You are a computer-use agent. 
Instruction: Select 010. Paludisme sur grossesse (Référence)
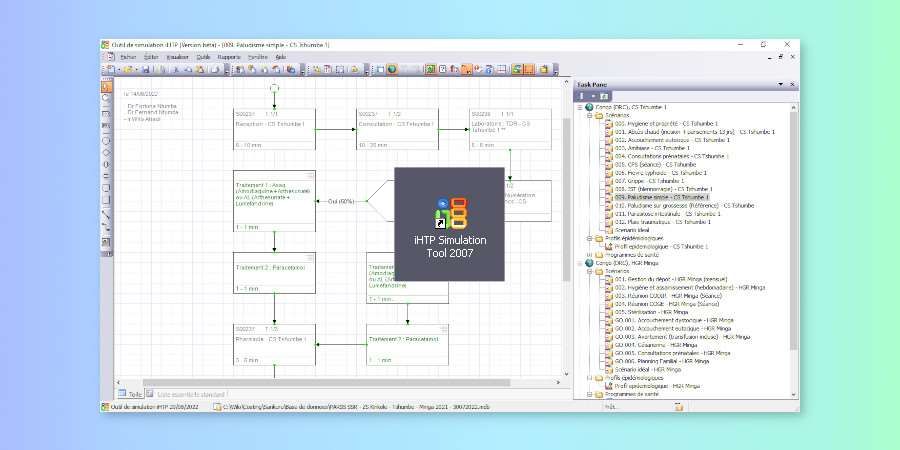point(684,205)
